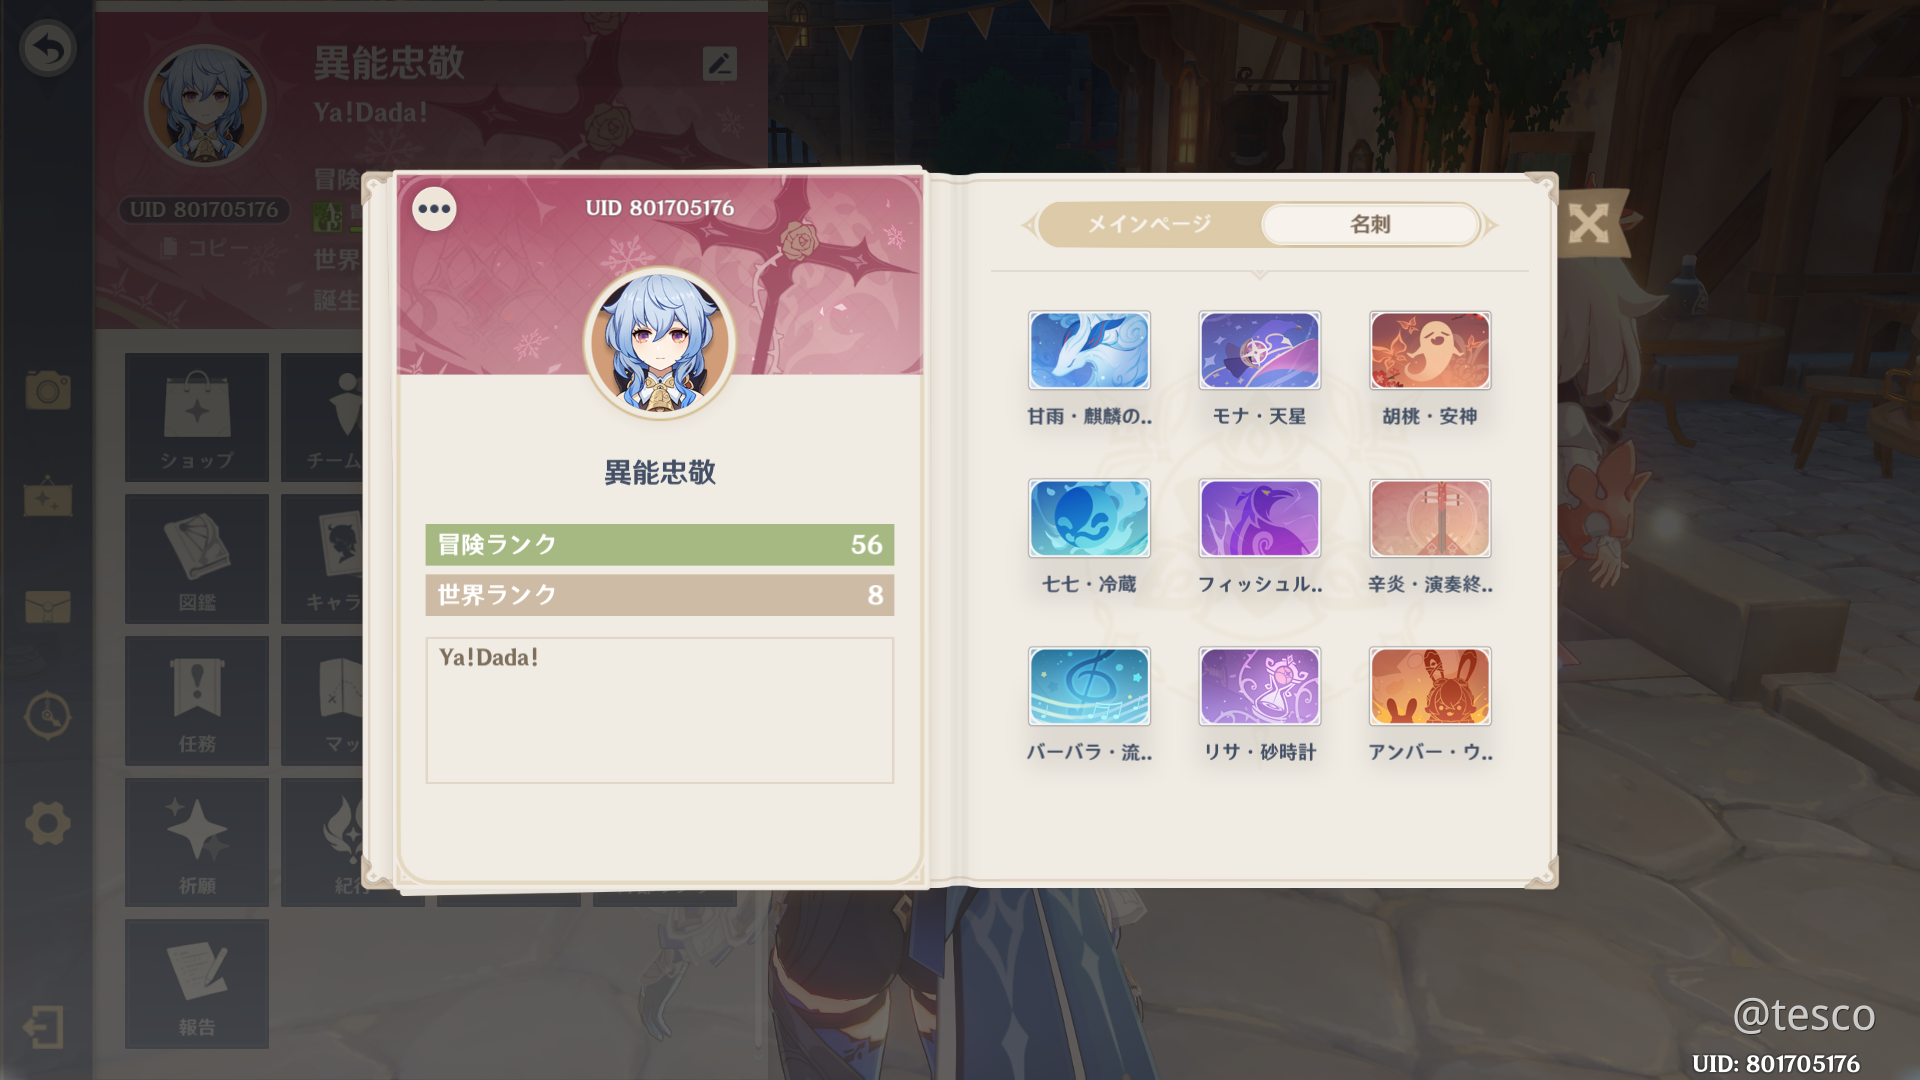Click the back arrow button
Screen dimensions: 1920x1080
click(x=47, y=48)
